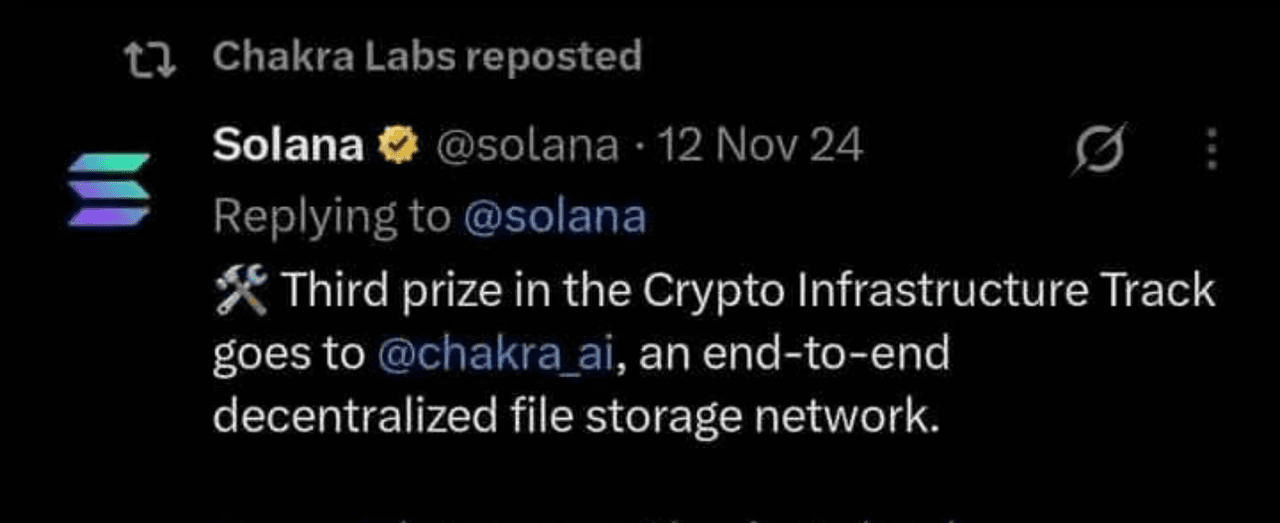Click the word "reposted" in the header

tap(553, 57)
